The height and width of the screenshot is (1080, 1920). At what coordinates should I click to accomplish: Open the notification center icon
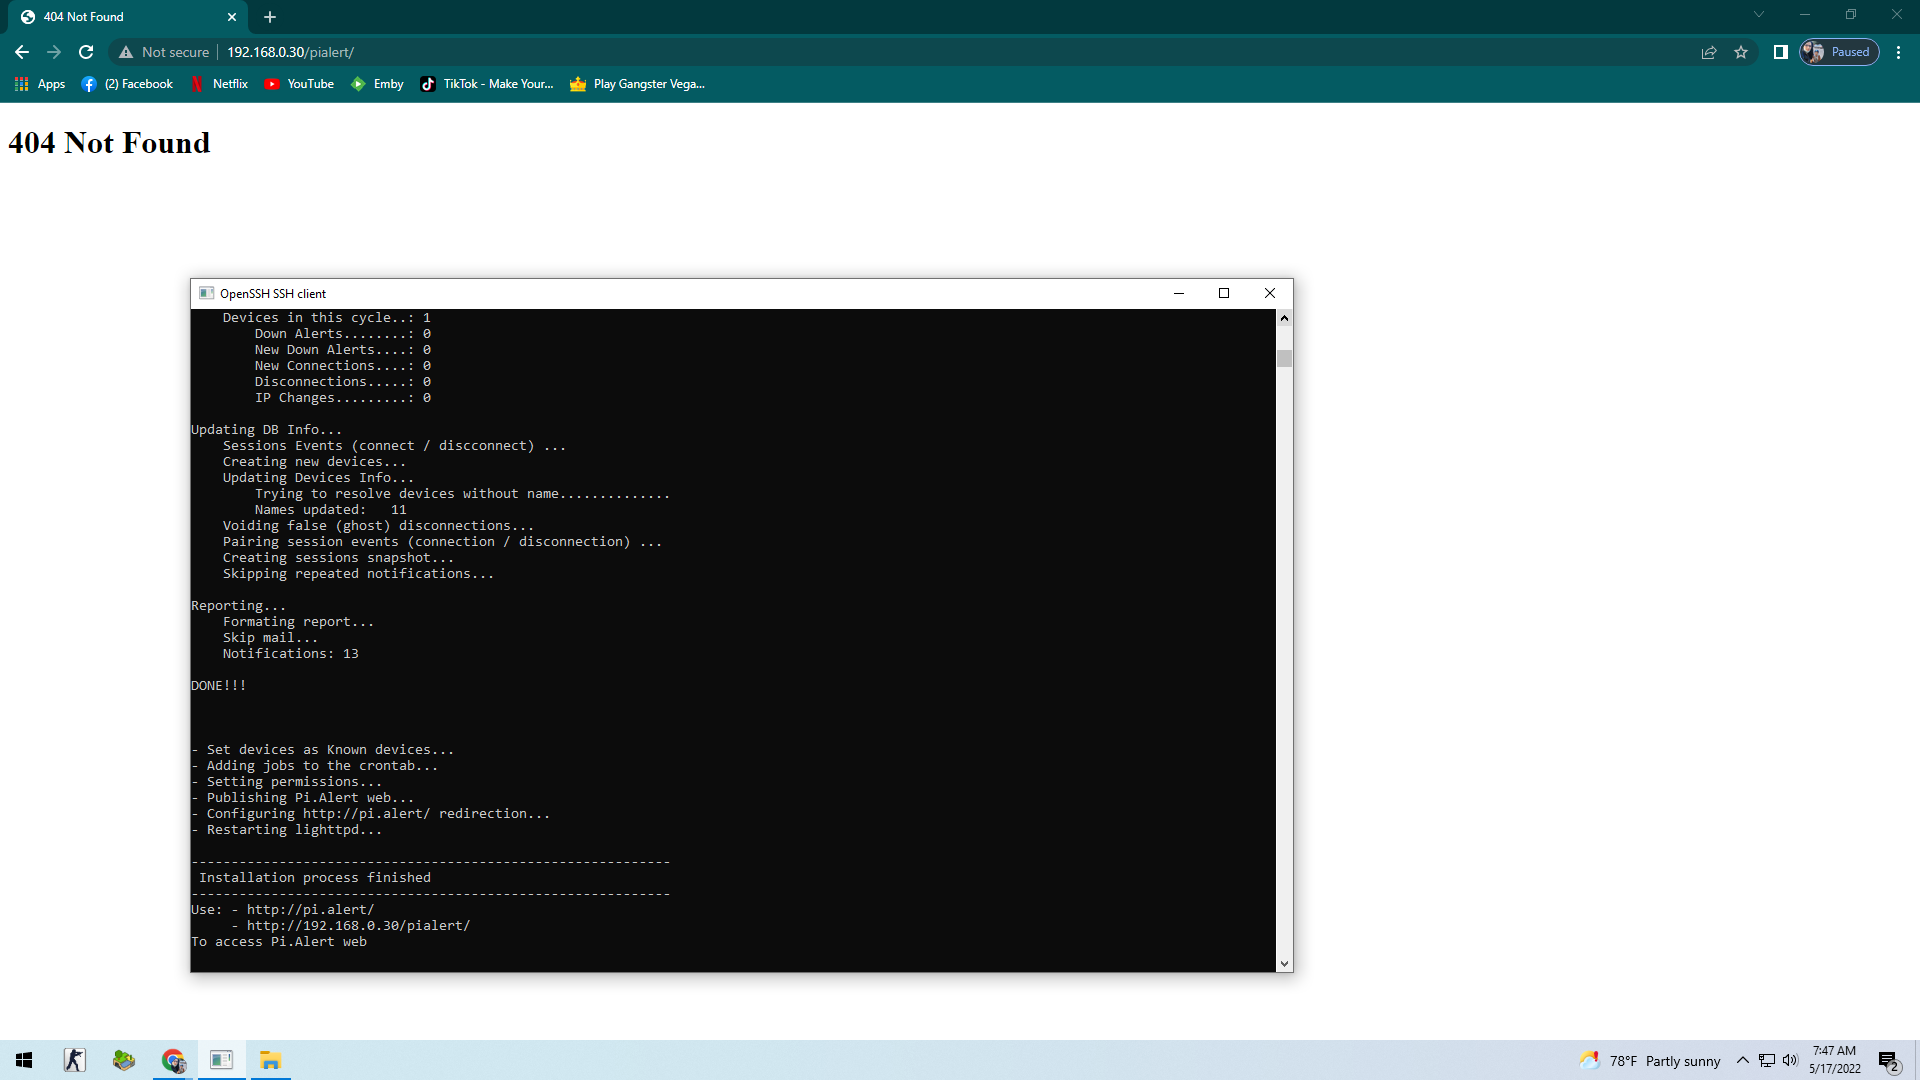(1888, 1061)
